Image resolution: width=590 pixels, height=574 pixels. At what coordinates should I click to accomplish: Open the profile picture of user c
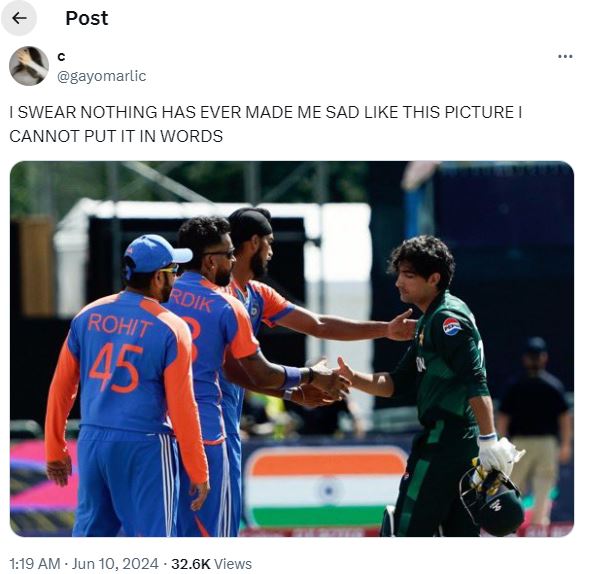point(29,66)
